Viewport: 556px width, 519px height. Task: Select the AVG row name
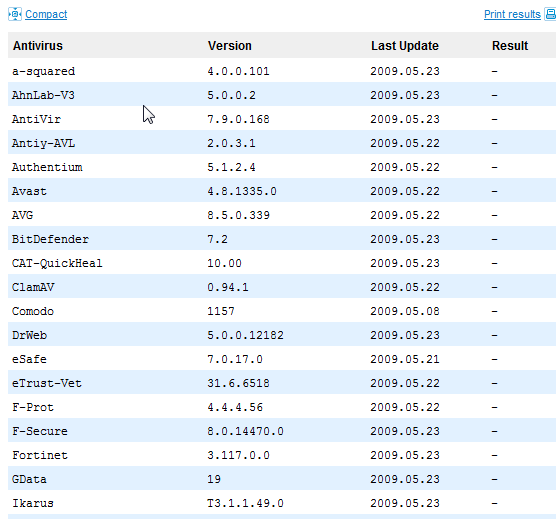[22, 215]
